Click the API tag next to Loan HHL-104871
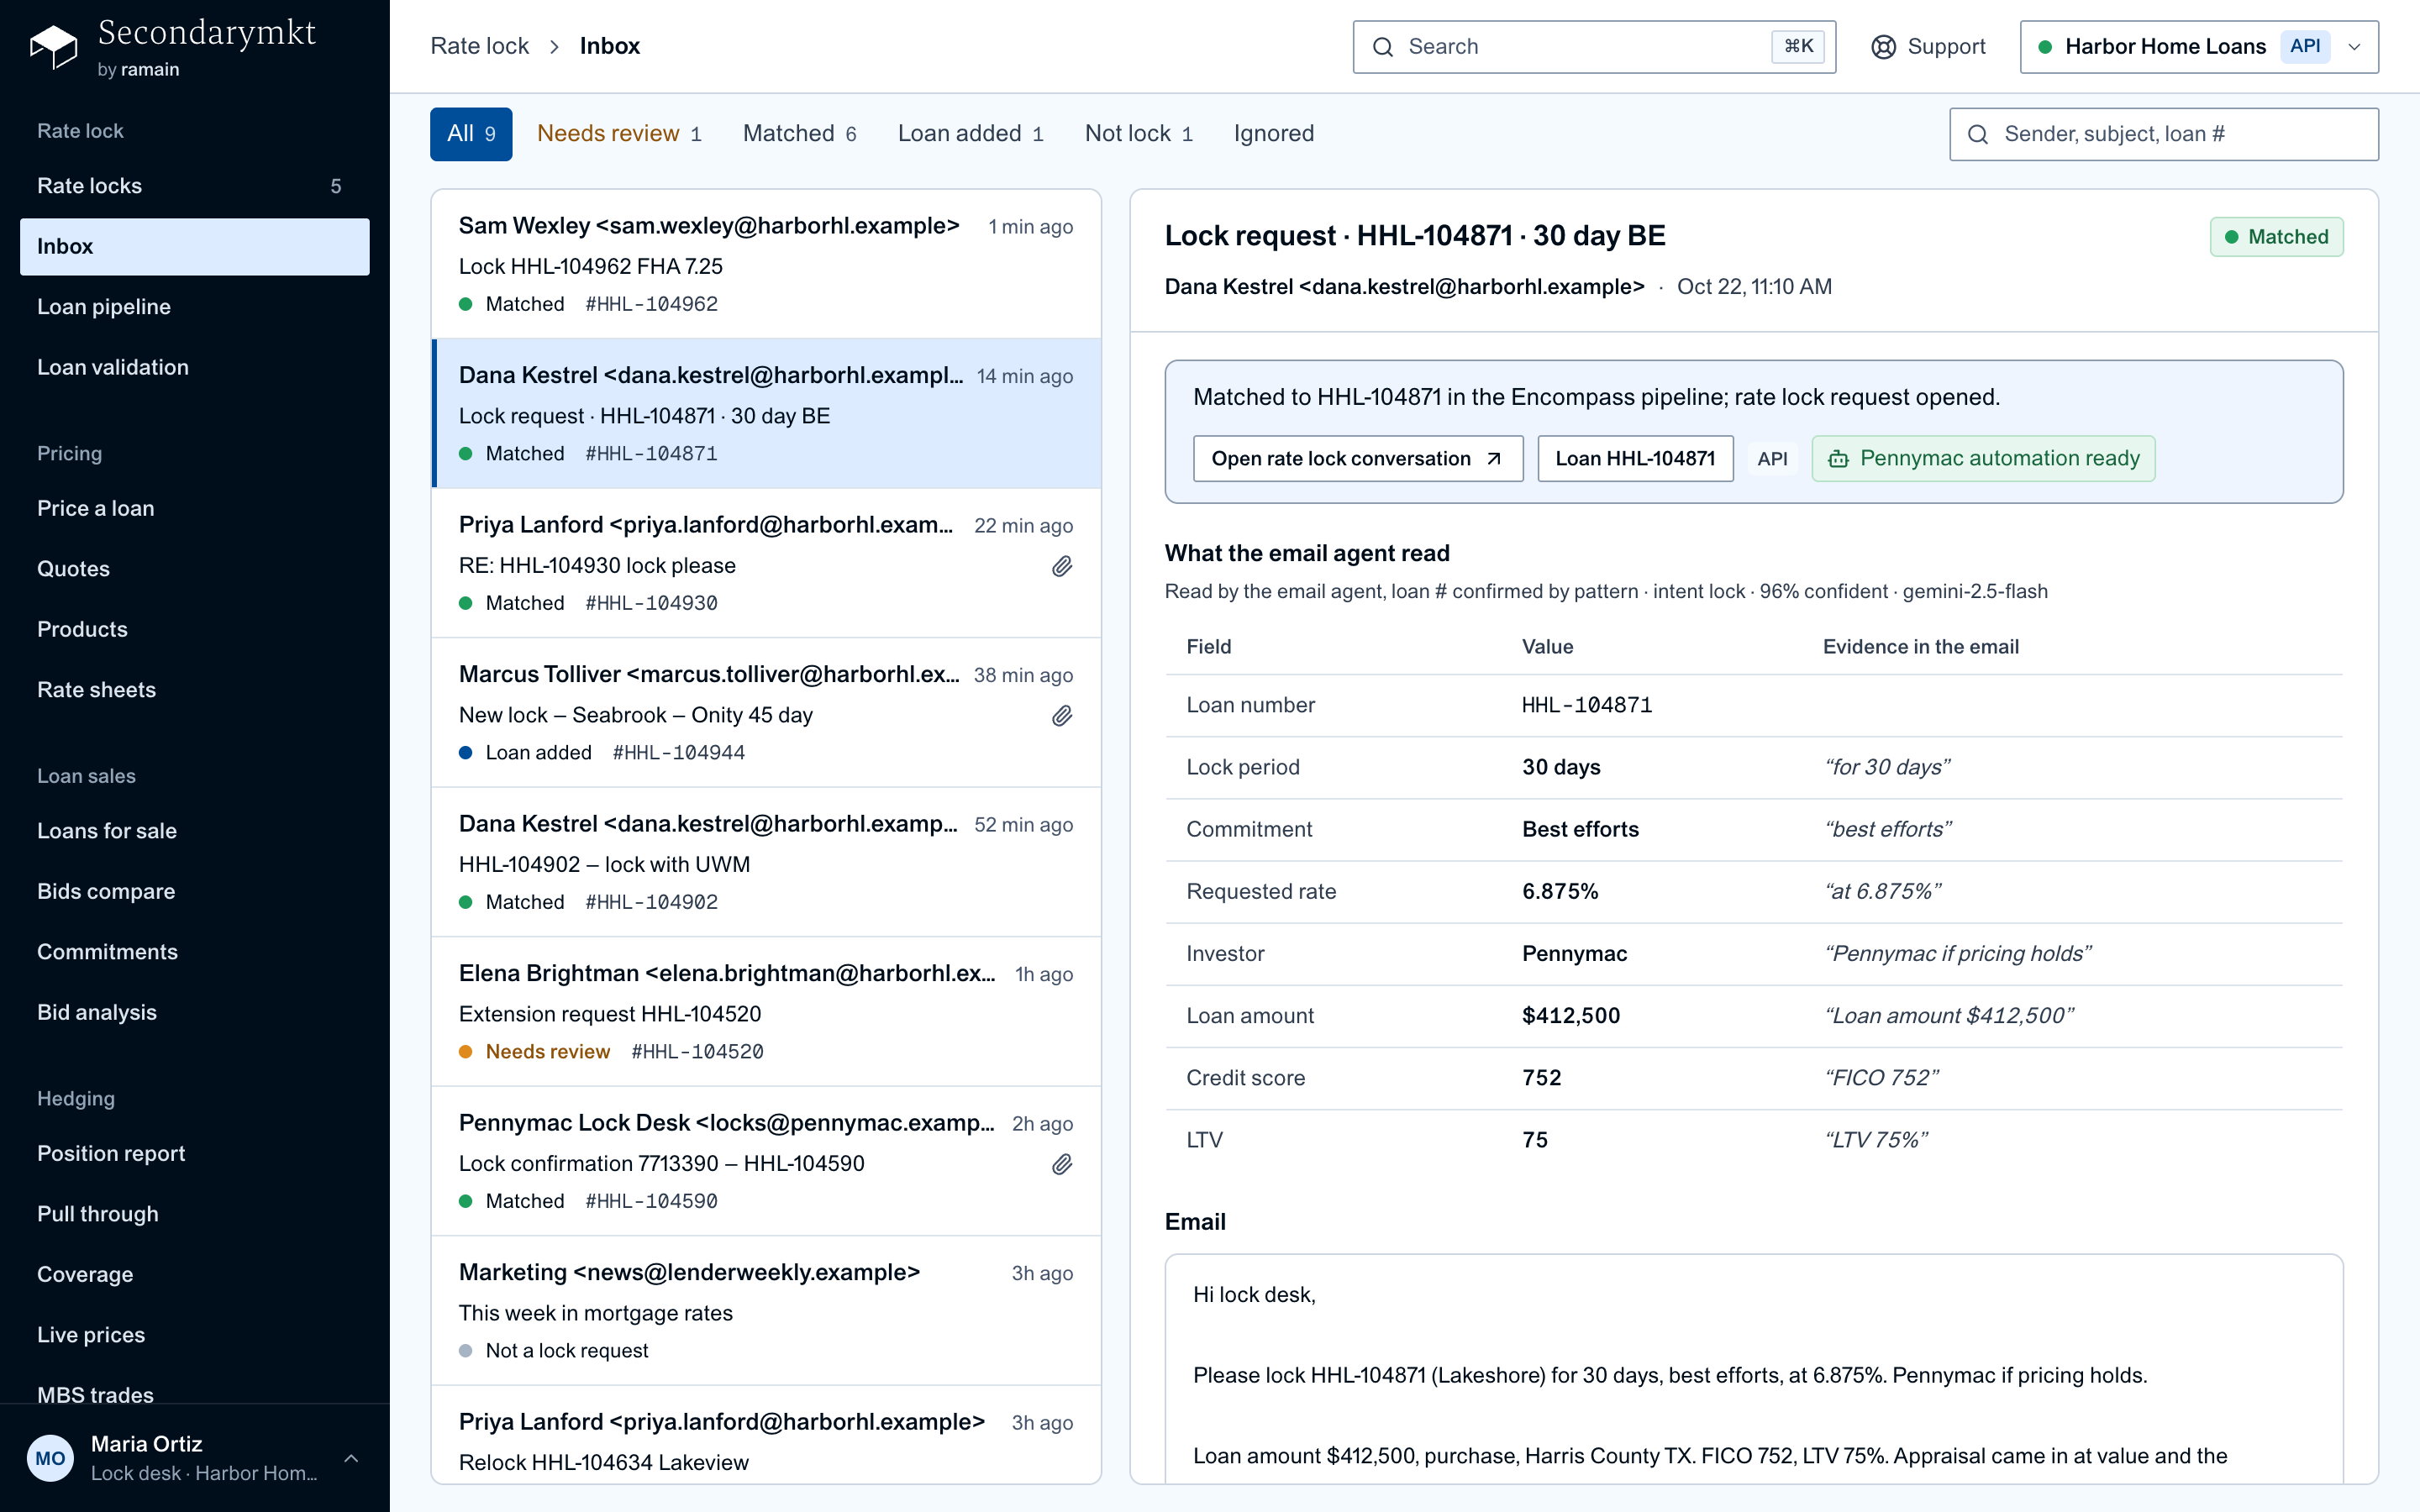Viewport: 2420px width, 1512px height. coord(1772,459)
